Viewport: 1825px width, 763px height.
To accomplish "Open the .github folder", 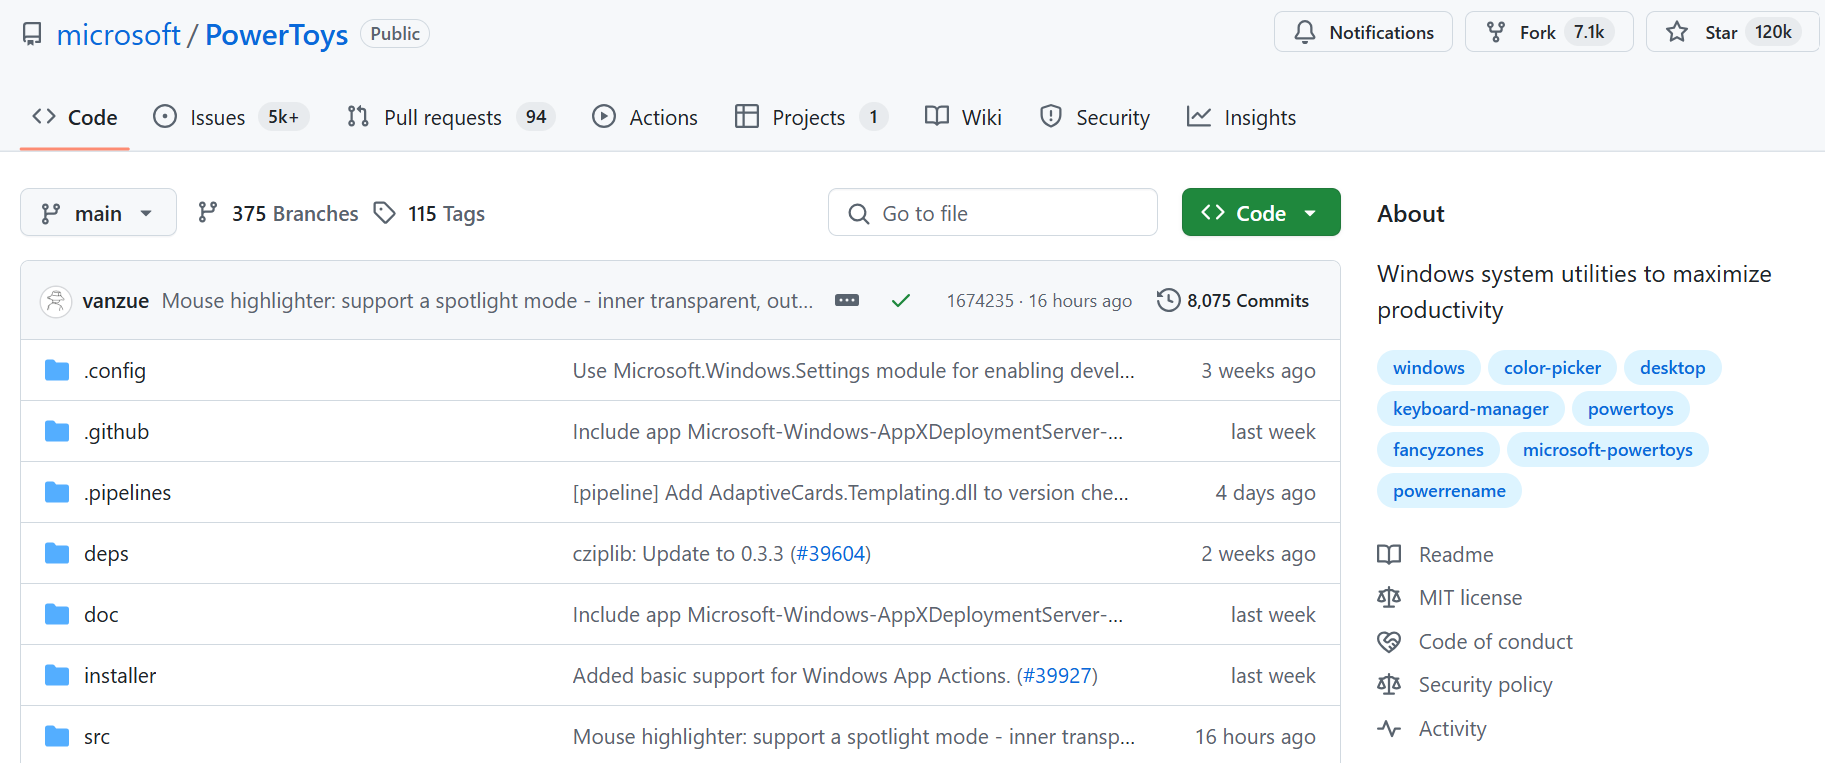I will click(x=117, y=432).
